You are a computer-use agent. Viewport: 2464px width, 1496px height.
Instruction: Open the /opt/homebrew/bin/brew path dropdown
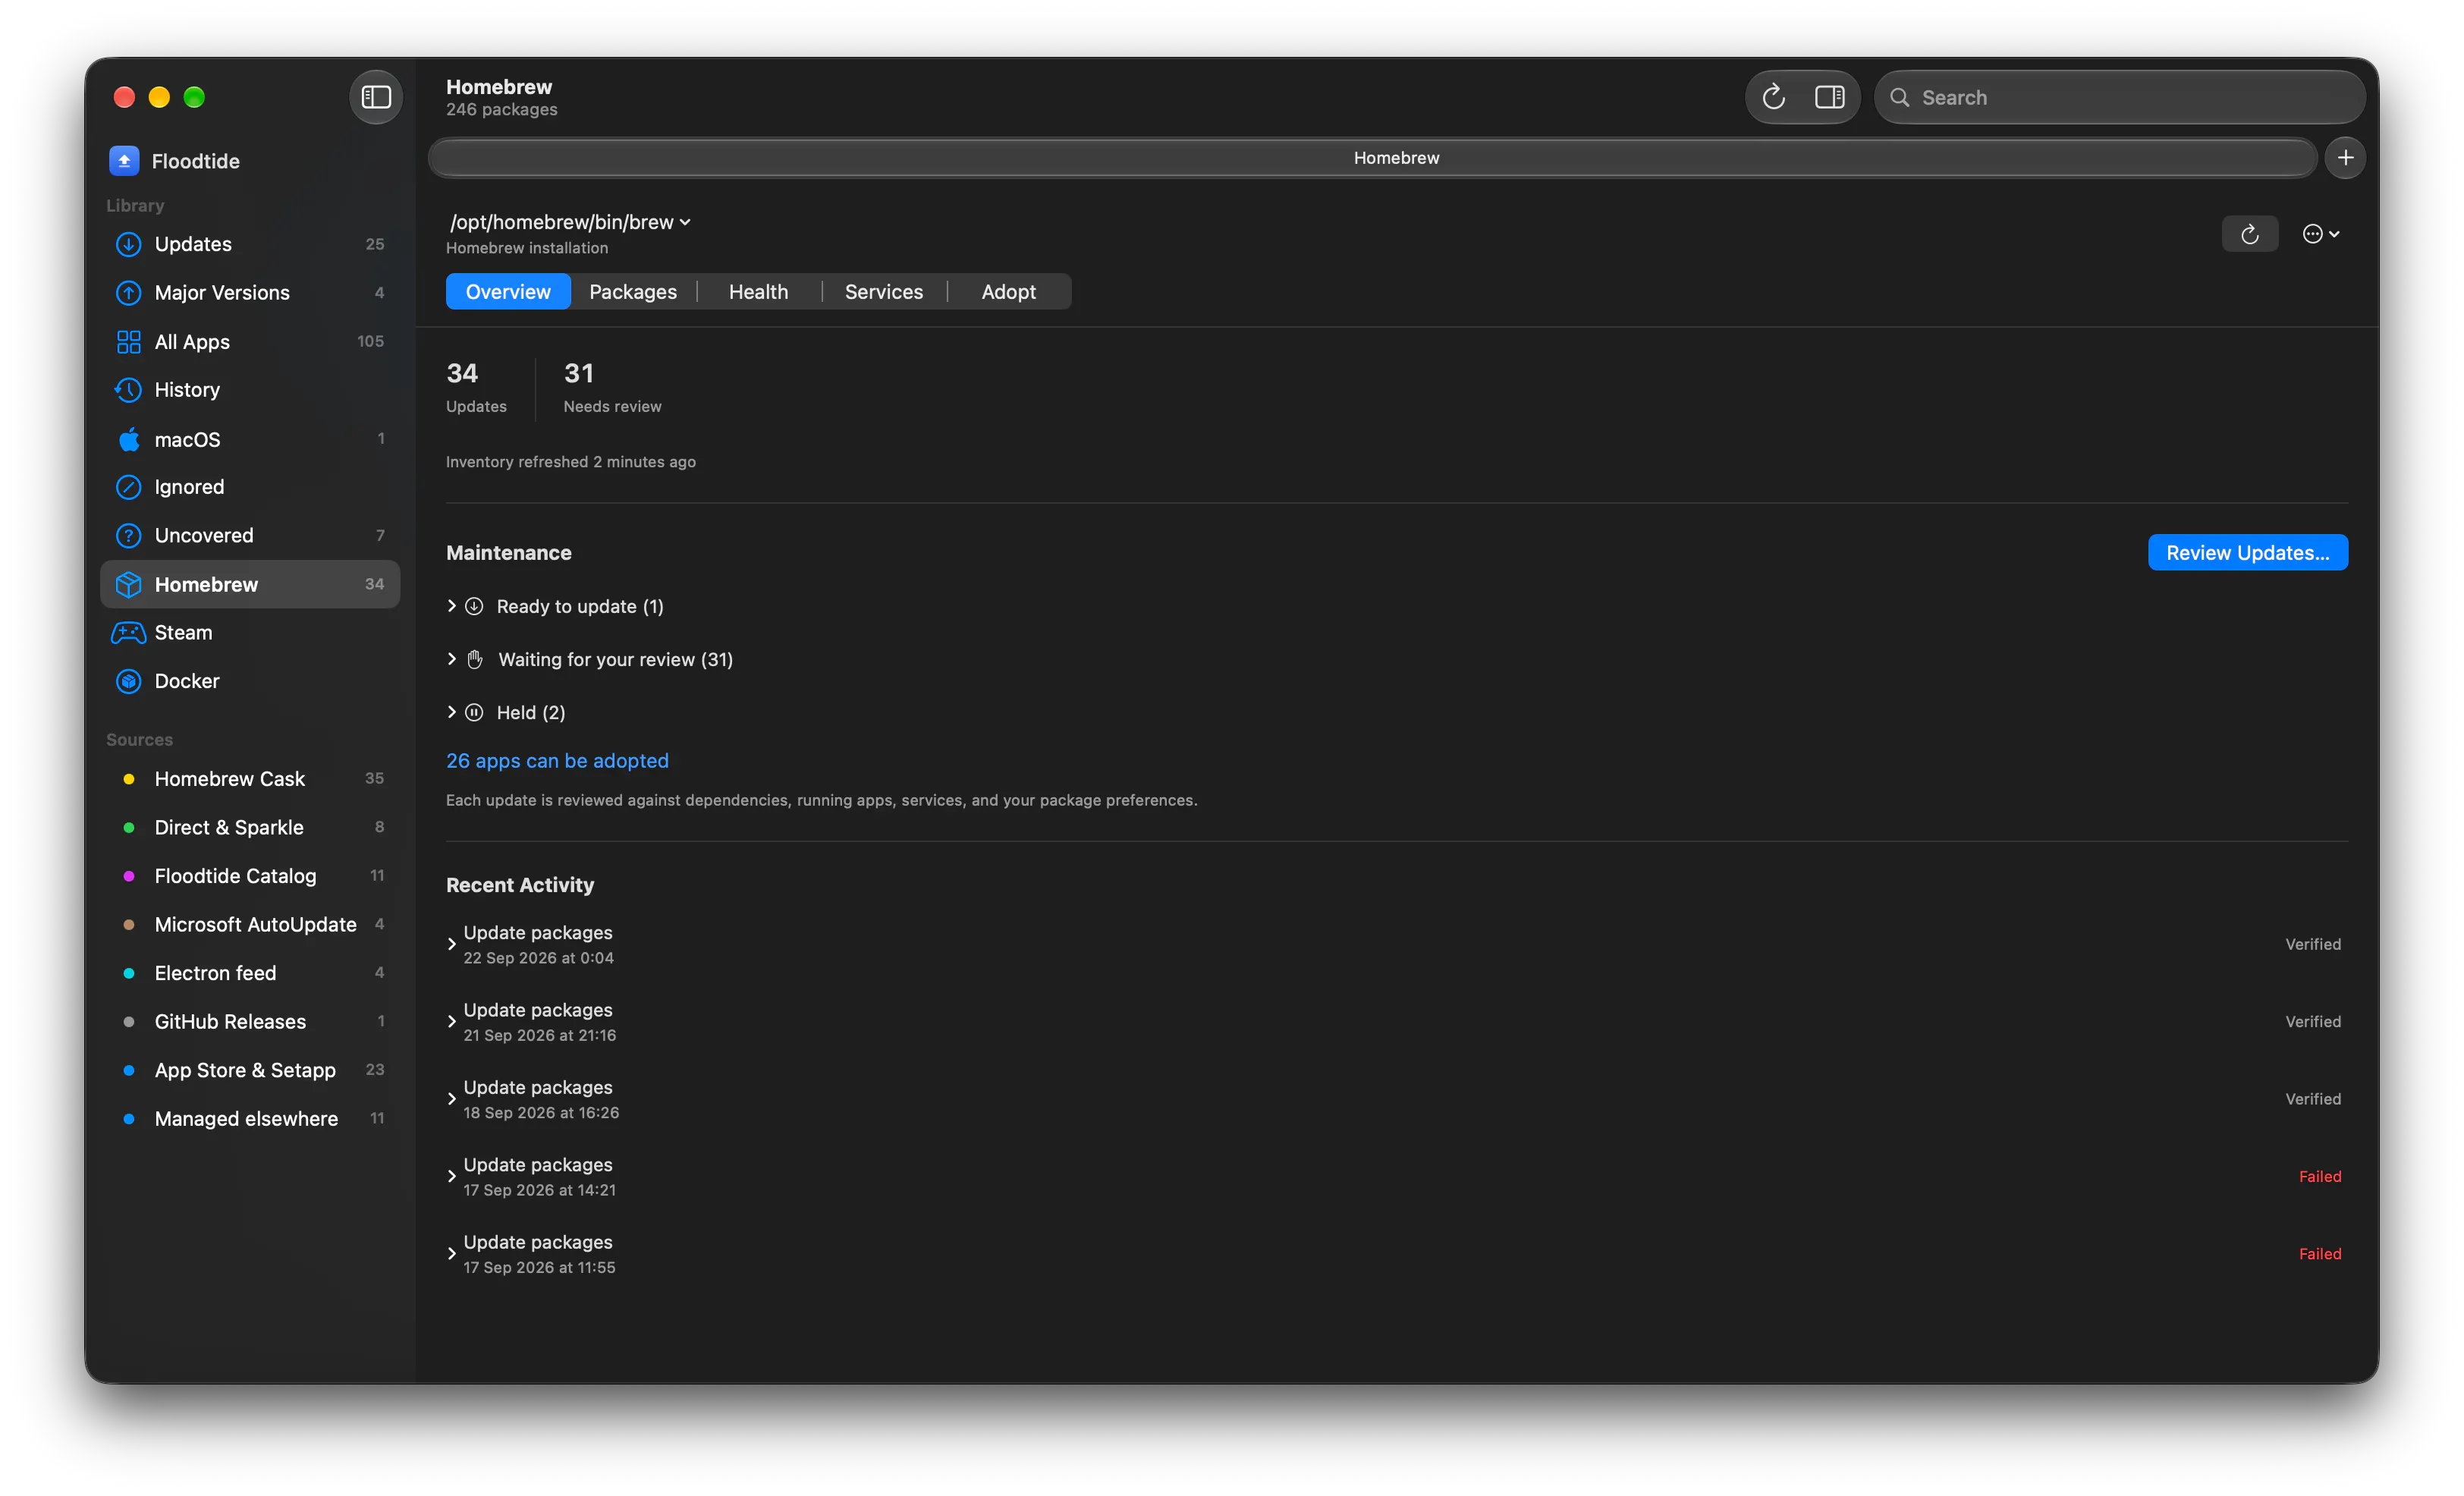pyautogui.click(x=570, y=222)
